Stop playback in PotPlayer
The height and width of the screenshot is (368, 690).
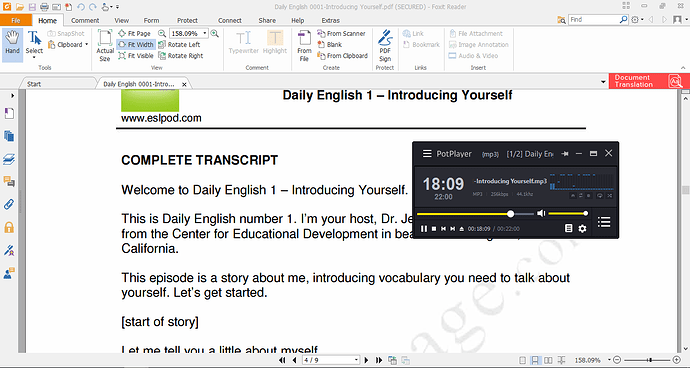tap(434, 229)
